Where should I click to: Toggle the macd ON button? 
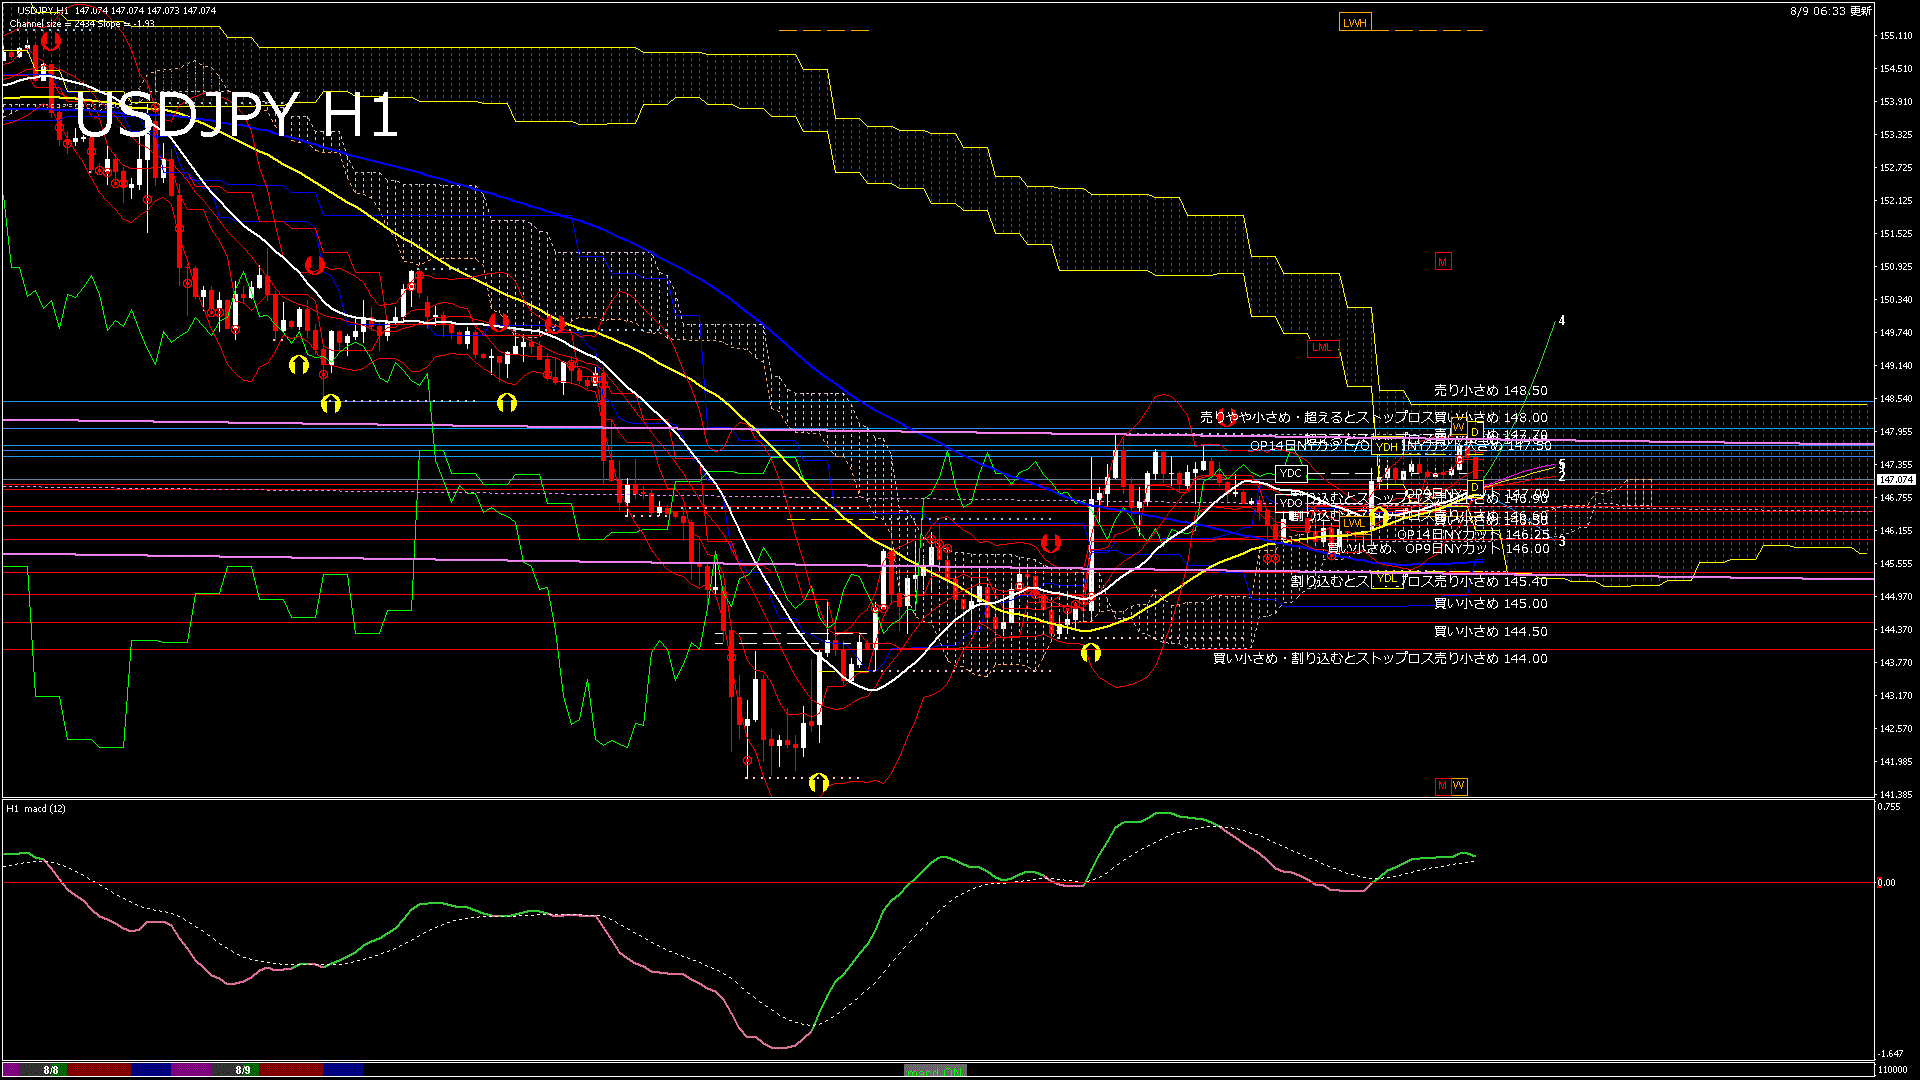pyautogui.click(x=935, y=1071)
